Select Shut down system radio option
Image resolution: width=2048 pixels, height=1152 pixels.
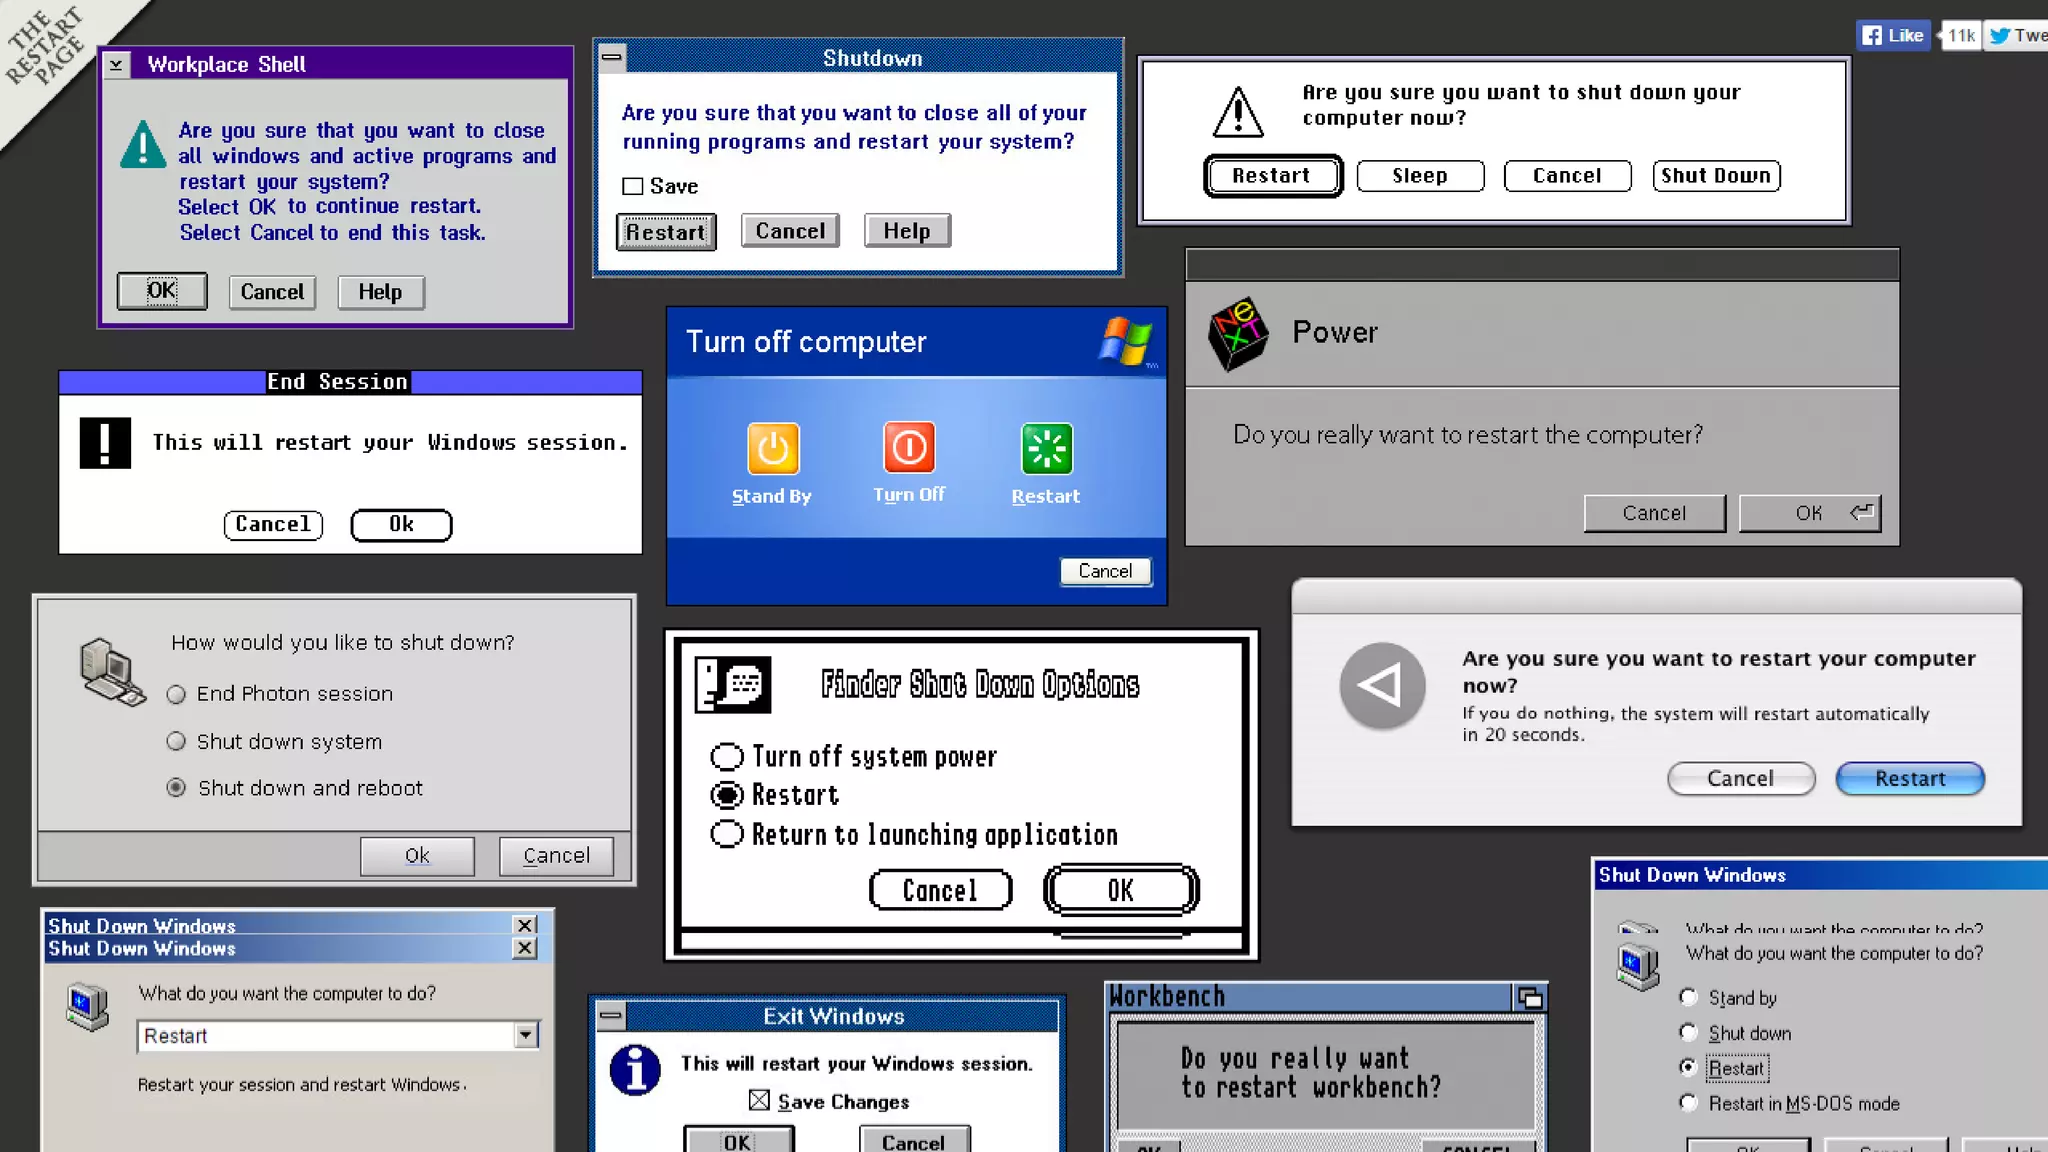(x=176, y=741)
